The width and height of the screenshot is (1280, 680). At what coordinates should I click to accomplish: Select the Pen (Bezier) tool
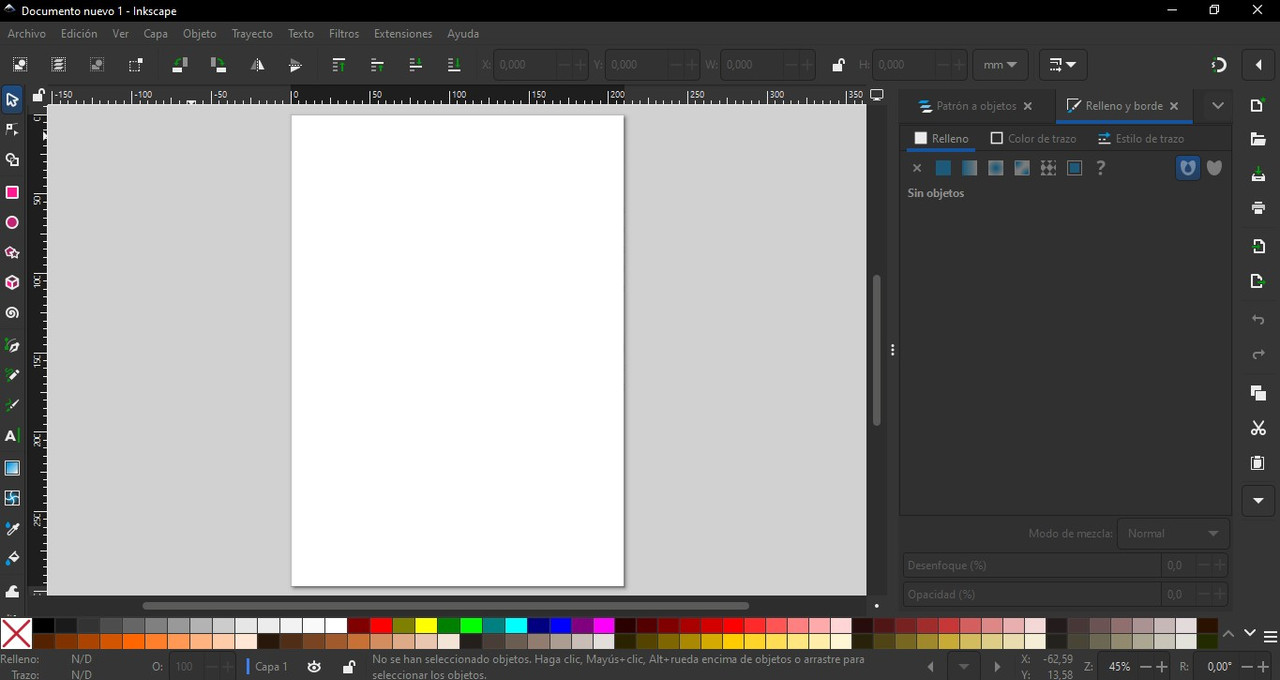click(x=12, y=346)
